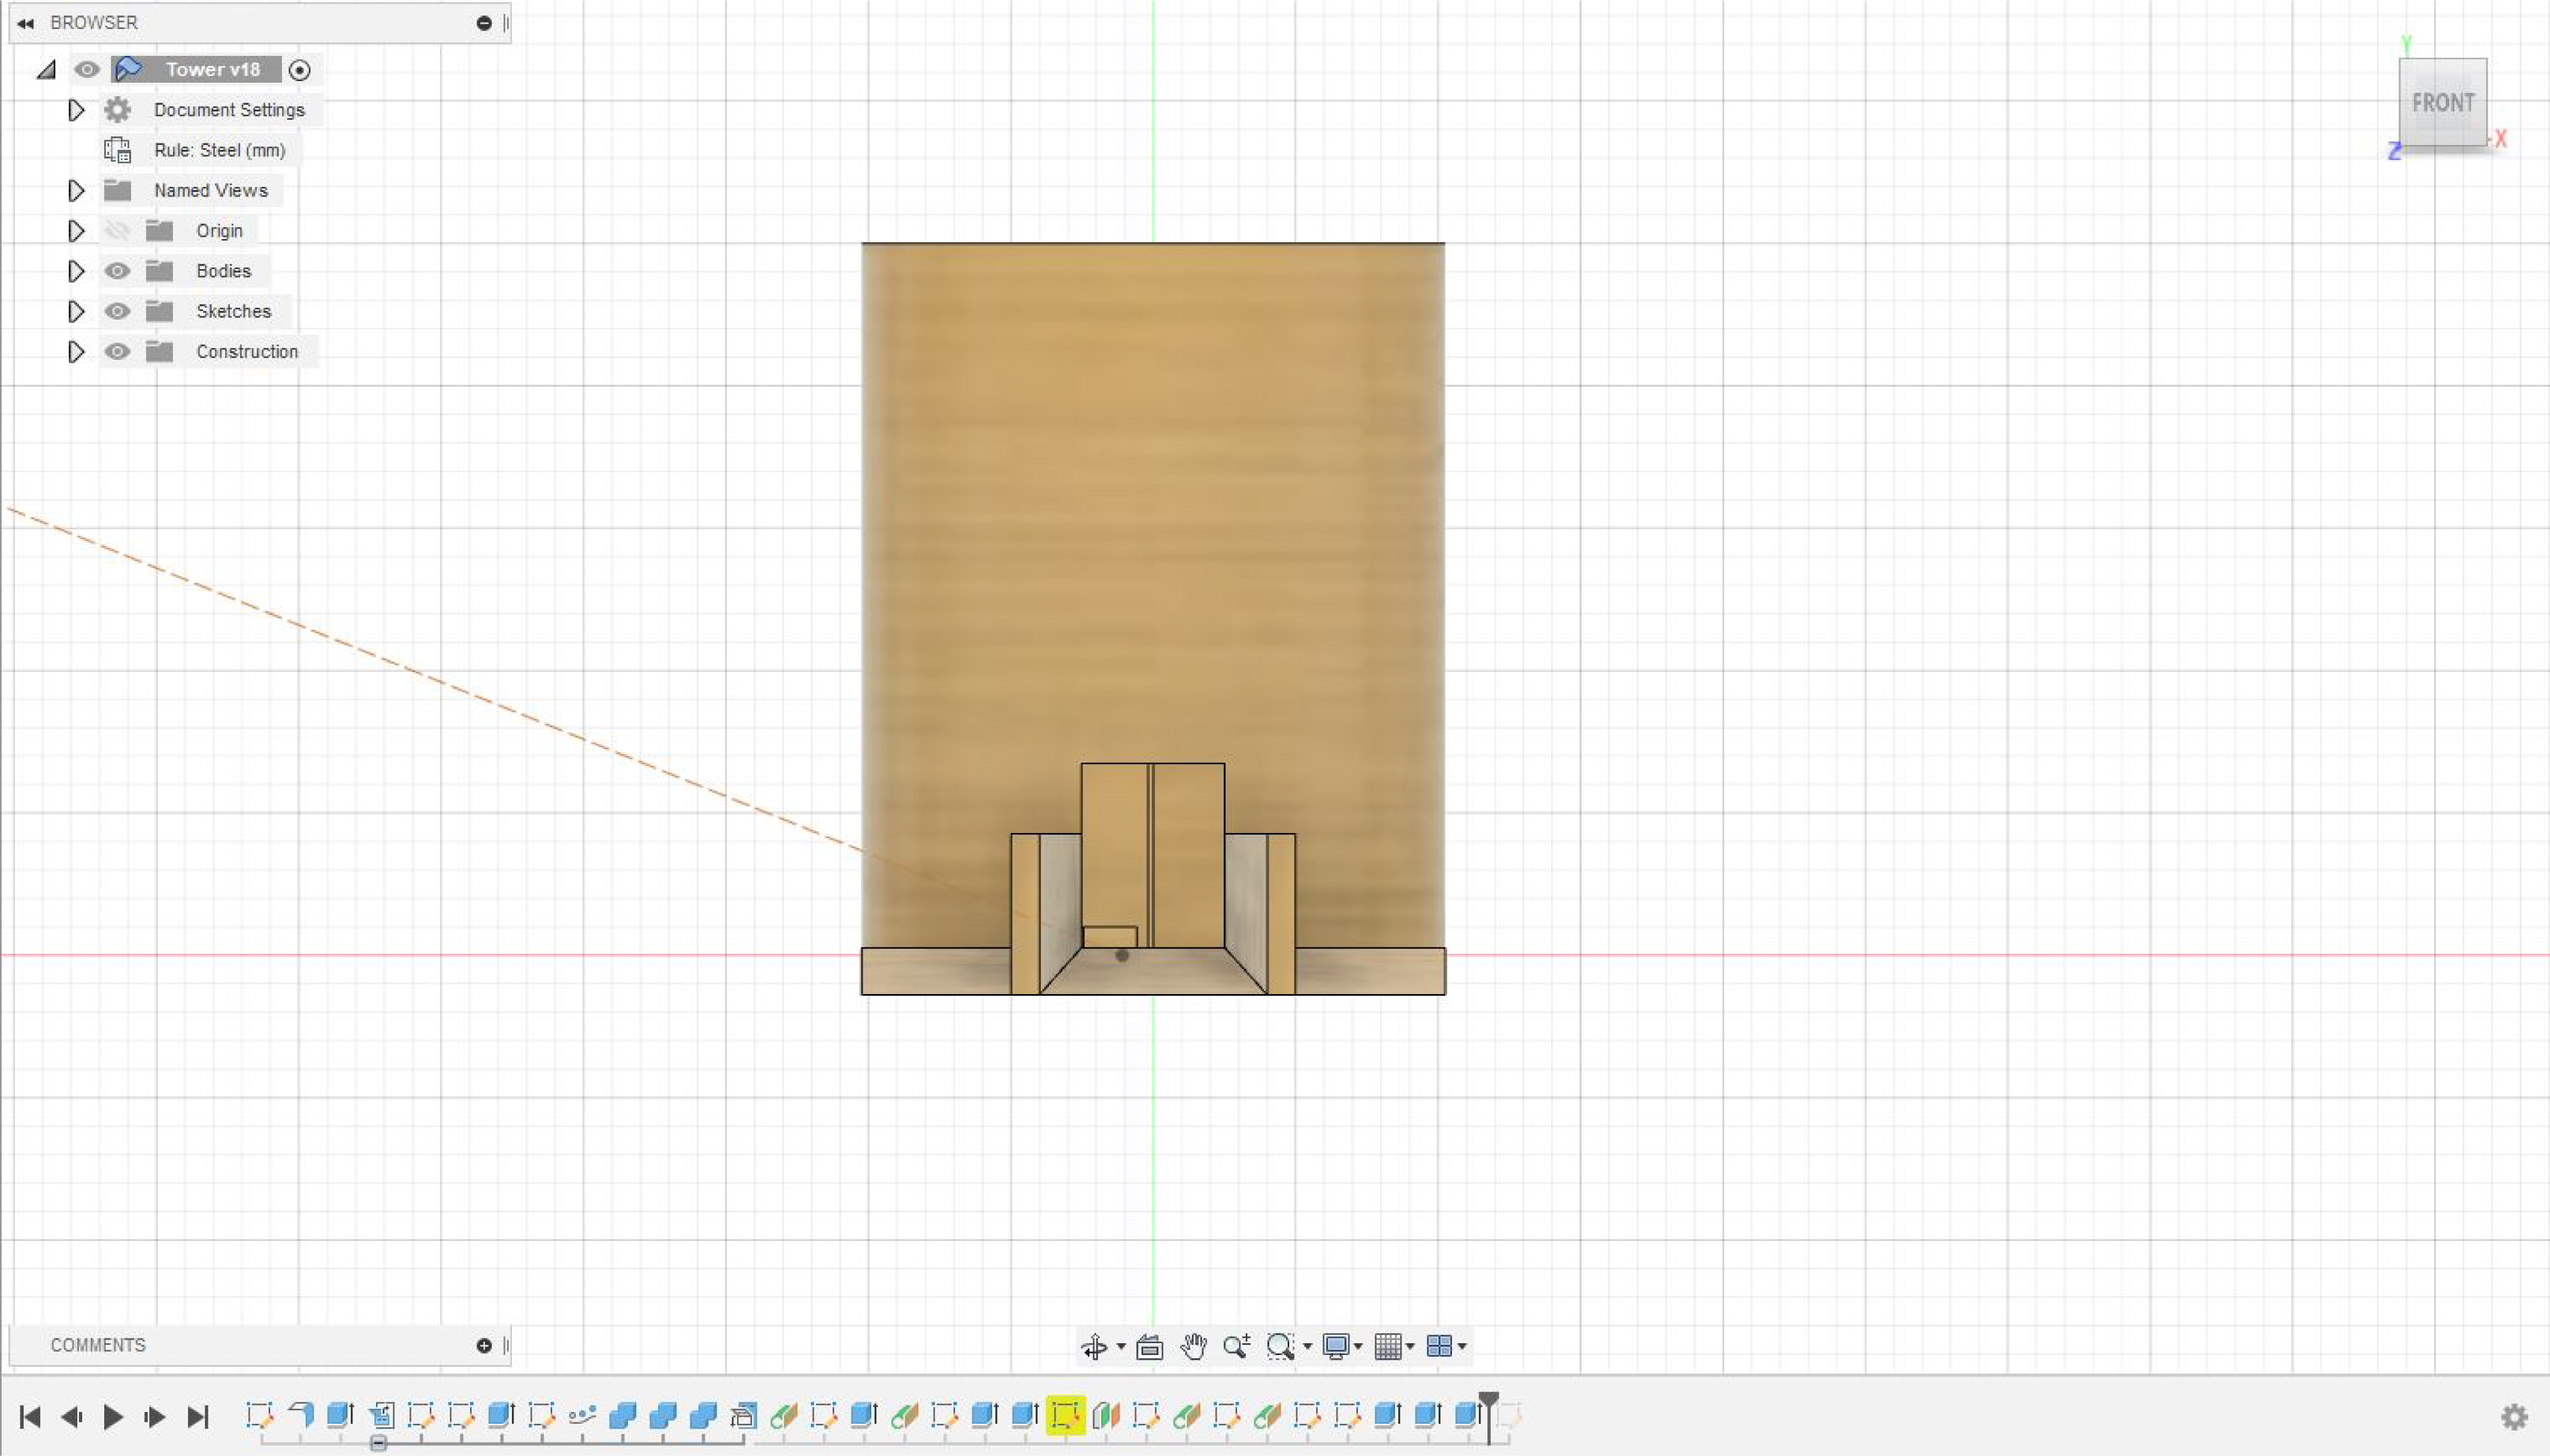Image resolution: width=2550 pixels, height=1456 pixels.
Task: Hide the Construction folder via eye icon
Action: (118, 352)
